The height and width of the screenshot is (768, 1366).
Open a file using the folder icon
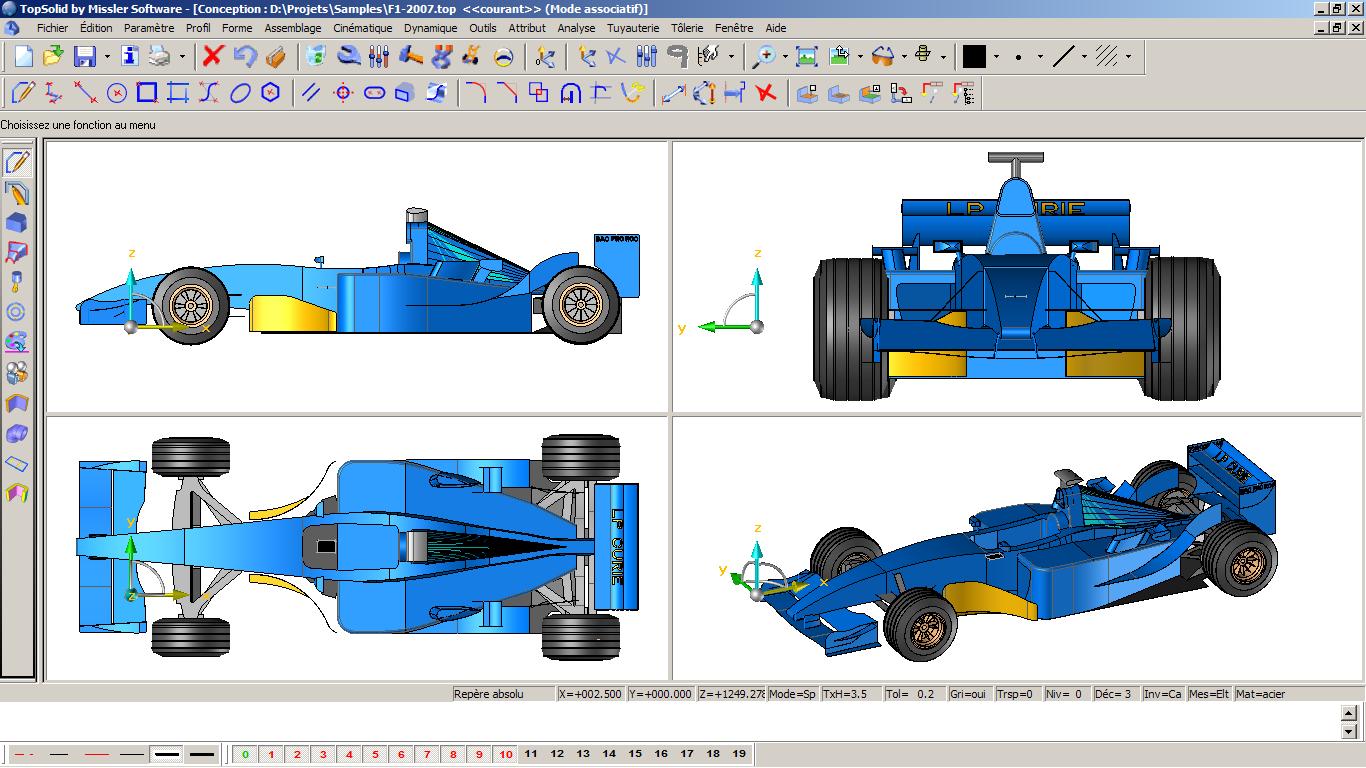[x=53, y=56]
